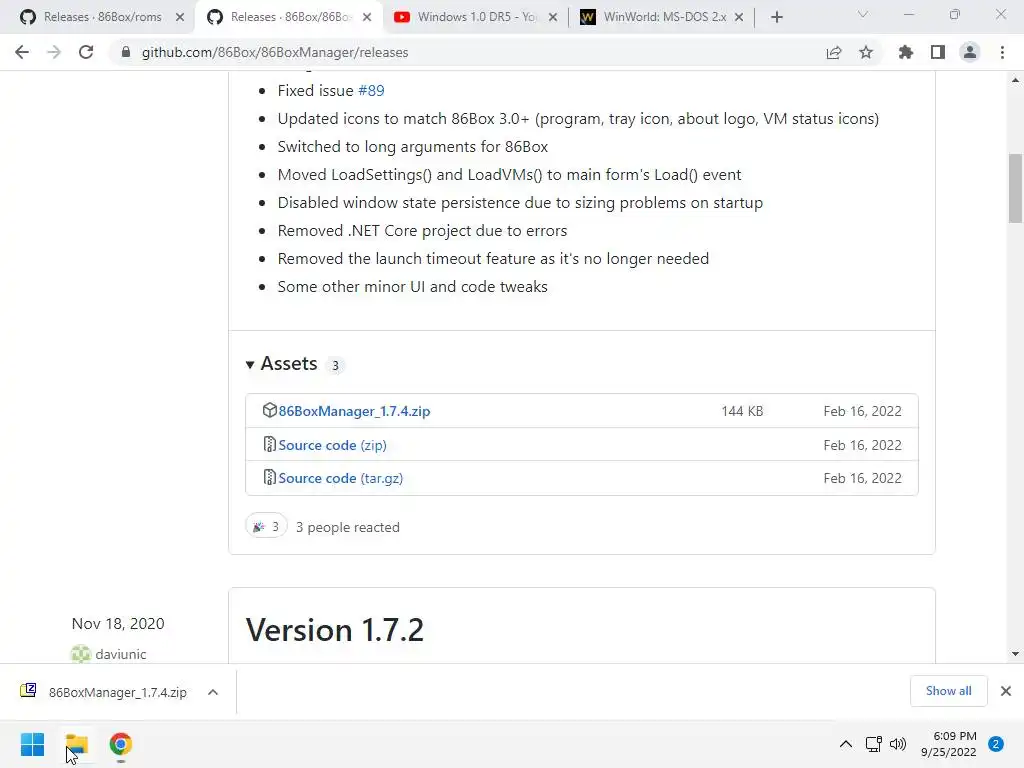The image size is (1024, 768).
Task: Download 86BoxManager_1.7.4.zip asset
Action: point(354,411)
